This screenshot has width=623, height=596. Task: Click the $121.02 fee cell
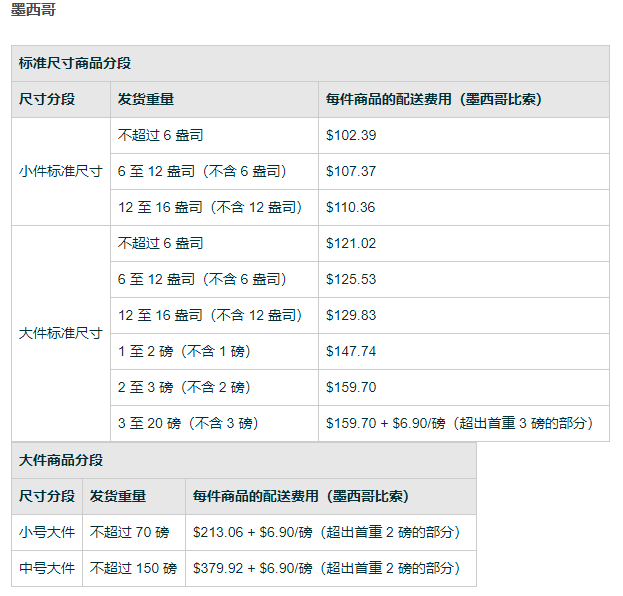click(351, 243)
